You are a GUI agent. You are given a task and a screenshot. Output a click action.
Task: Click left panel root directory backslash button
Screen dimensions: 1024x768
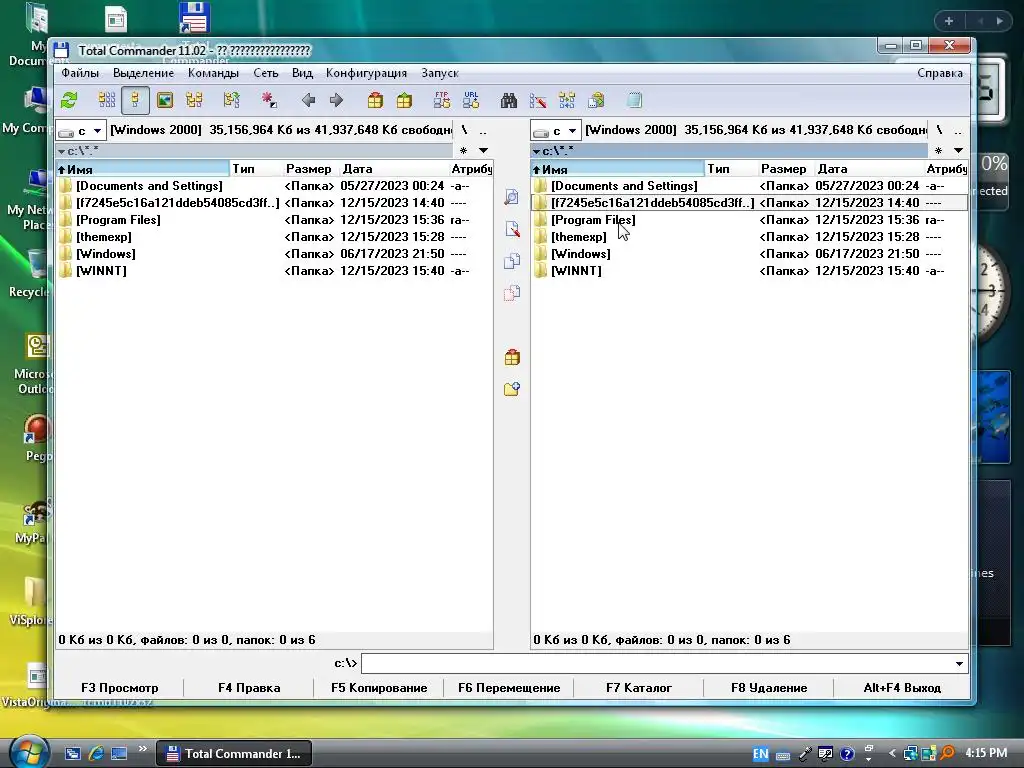point(464,131)
